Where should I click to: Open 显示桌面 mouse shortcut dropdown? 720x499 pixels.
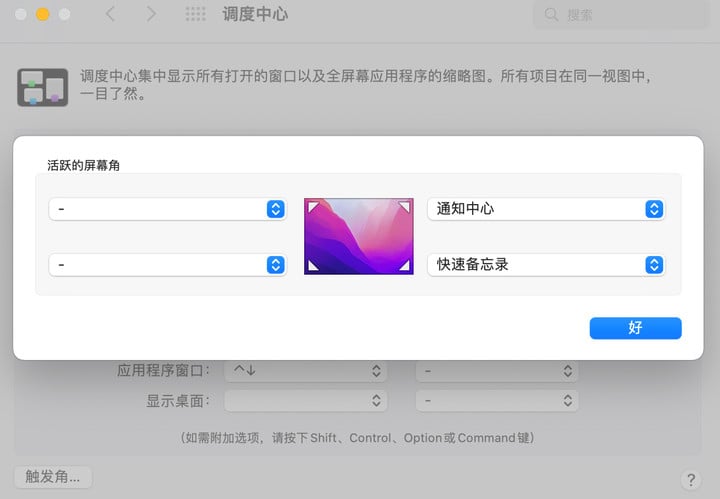[497, 401]
